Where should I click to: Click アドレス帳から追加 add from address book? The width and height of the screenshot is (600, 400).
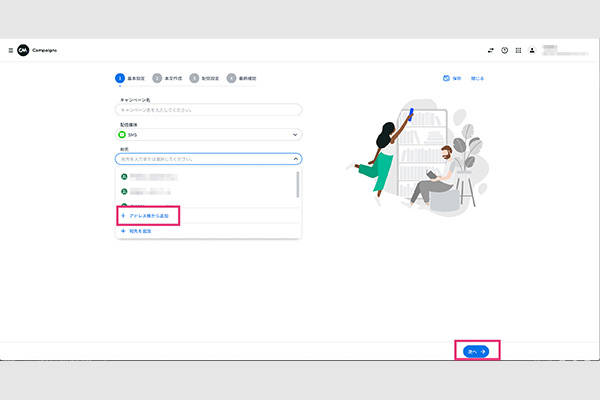(145, 216)
